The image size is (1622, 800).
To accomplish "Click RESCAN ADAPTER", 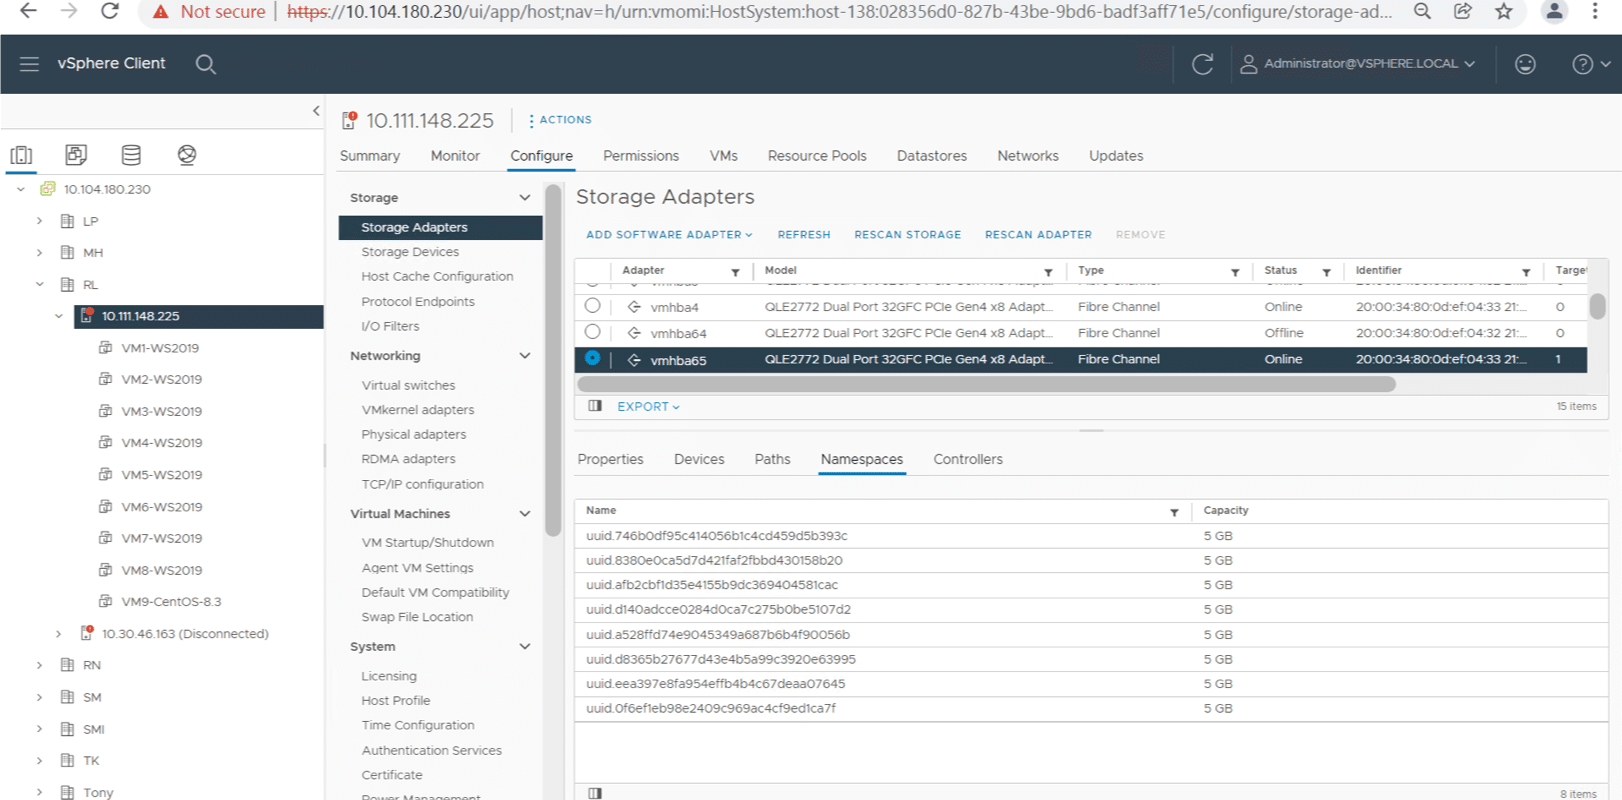I will [1038, 235].
